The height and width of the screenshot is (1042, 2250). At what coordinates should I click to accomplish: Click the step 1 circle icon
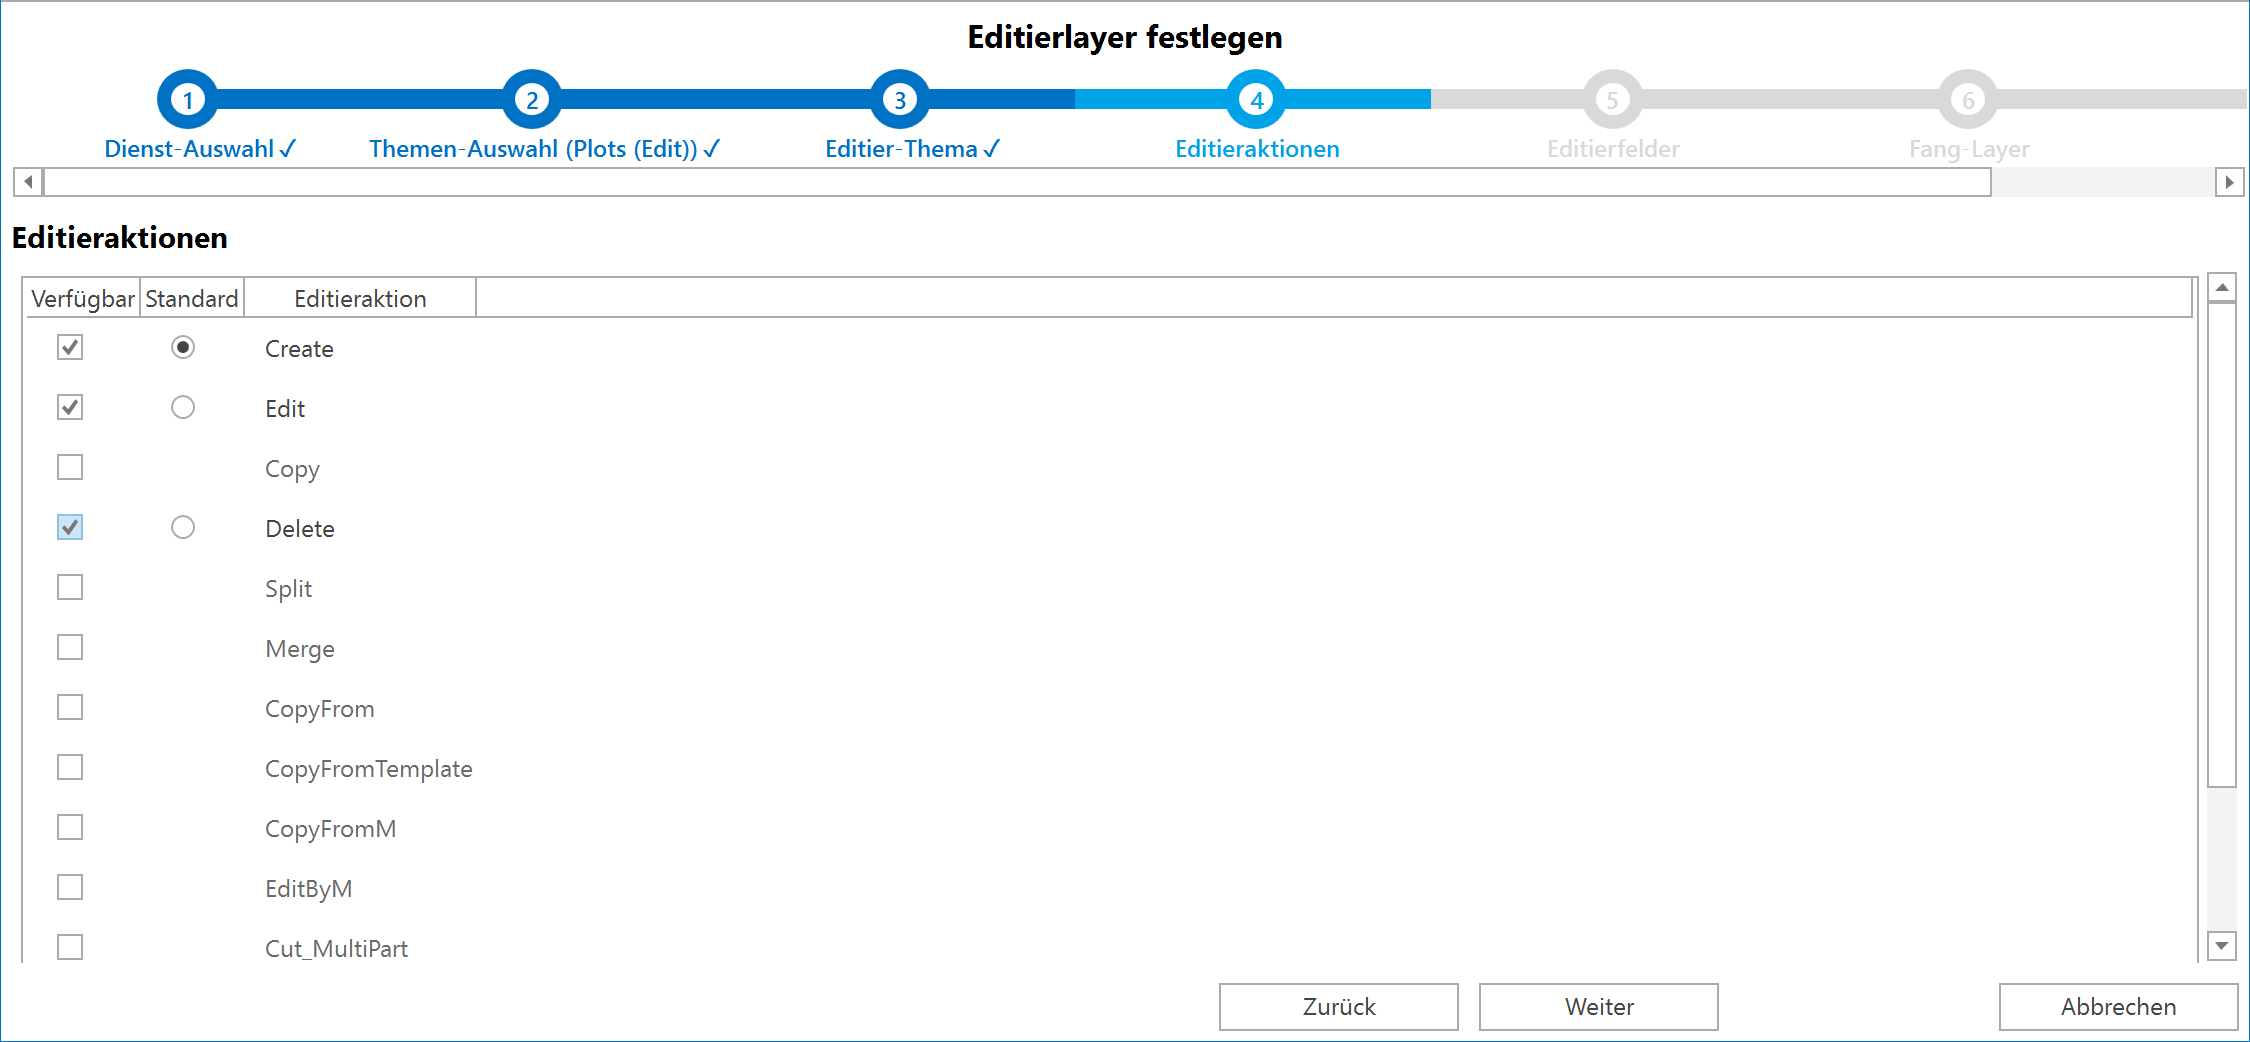pos(187,98)
